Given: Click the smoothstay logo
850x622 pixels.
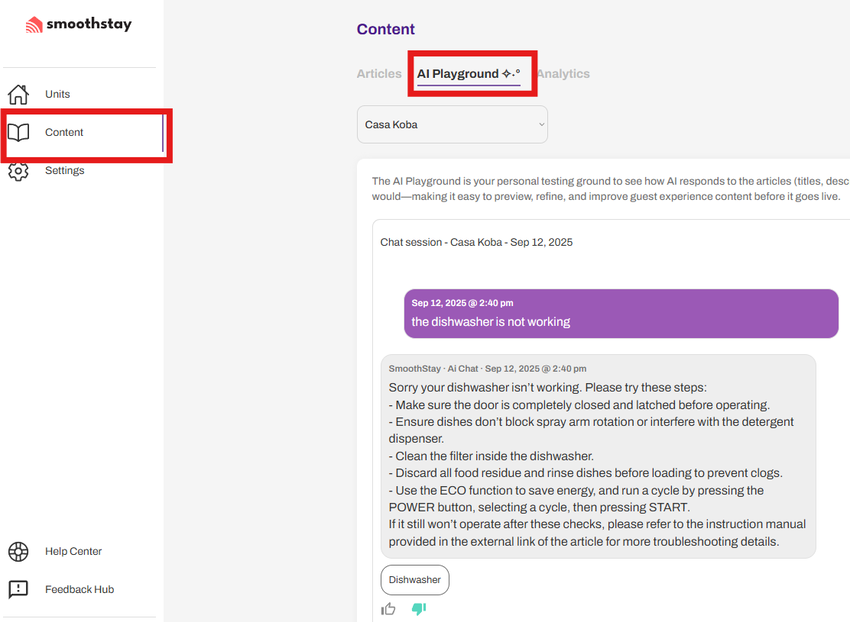Looking at the screenshot, I should [79, 24].
